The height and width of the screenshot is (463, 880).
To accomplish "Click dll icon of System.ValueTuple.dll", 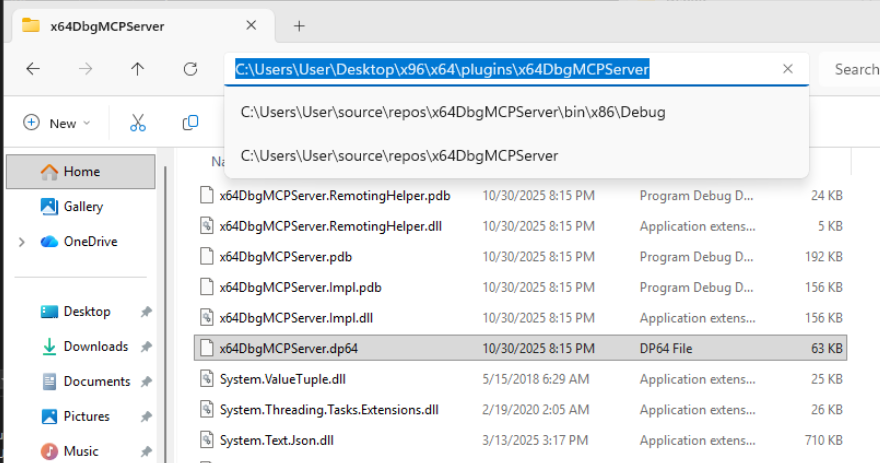I will click(x=207, y=379).
